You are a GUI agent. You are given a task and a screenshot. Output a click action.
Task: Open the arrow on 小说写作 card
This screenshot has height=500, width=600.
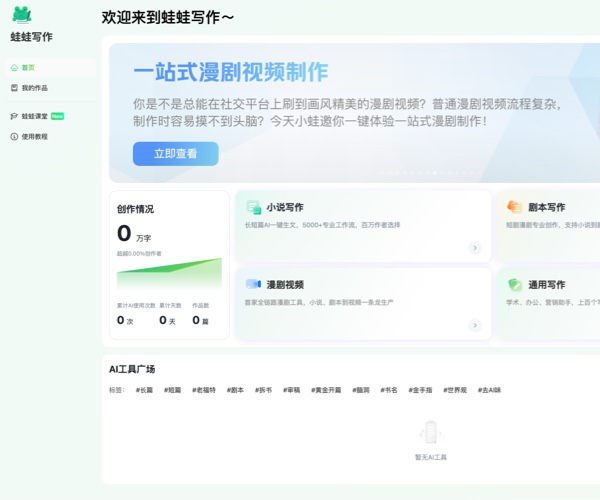(475, 248)
